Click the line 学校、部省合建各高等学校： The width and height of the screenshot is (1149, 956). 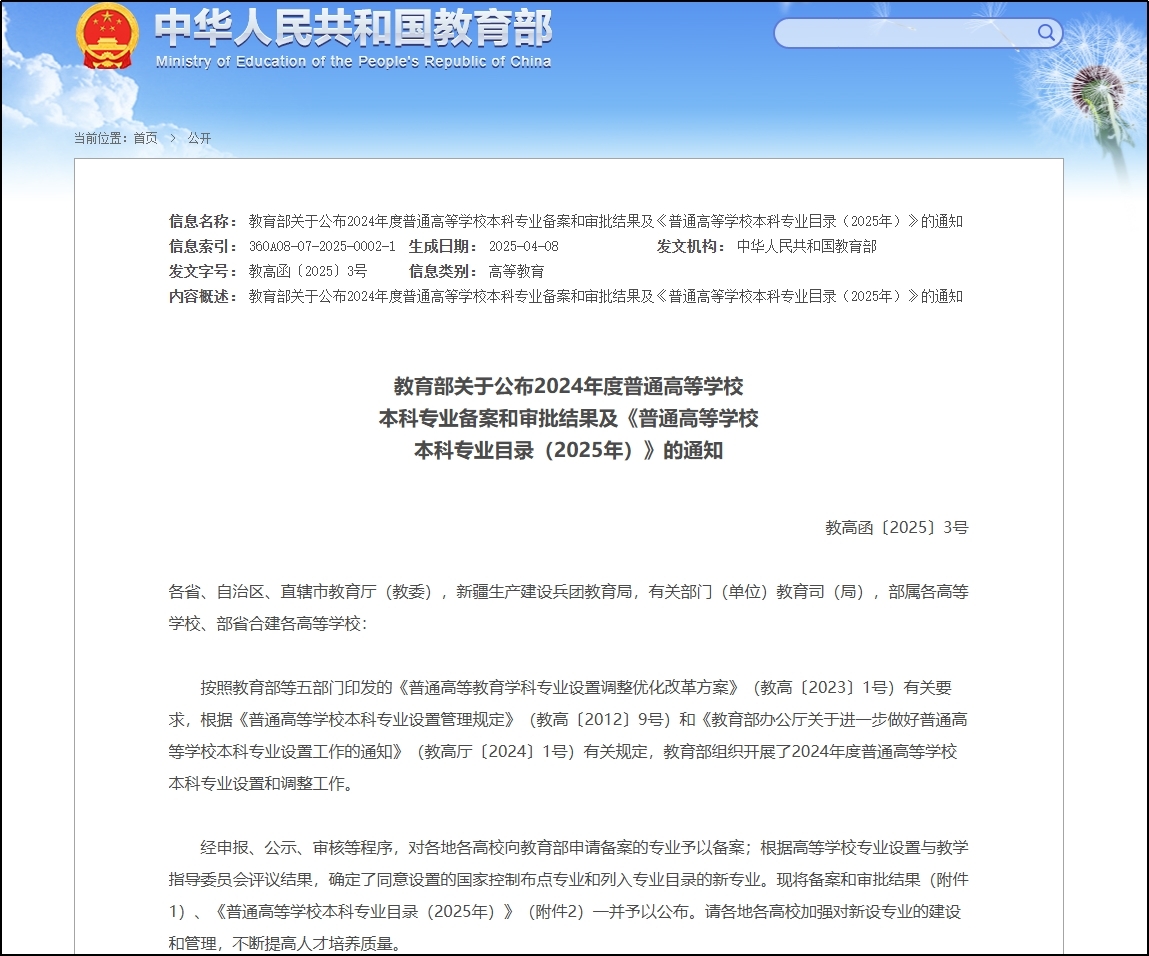267,623
